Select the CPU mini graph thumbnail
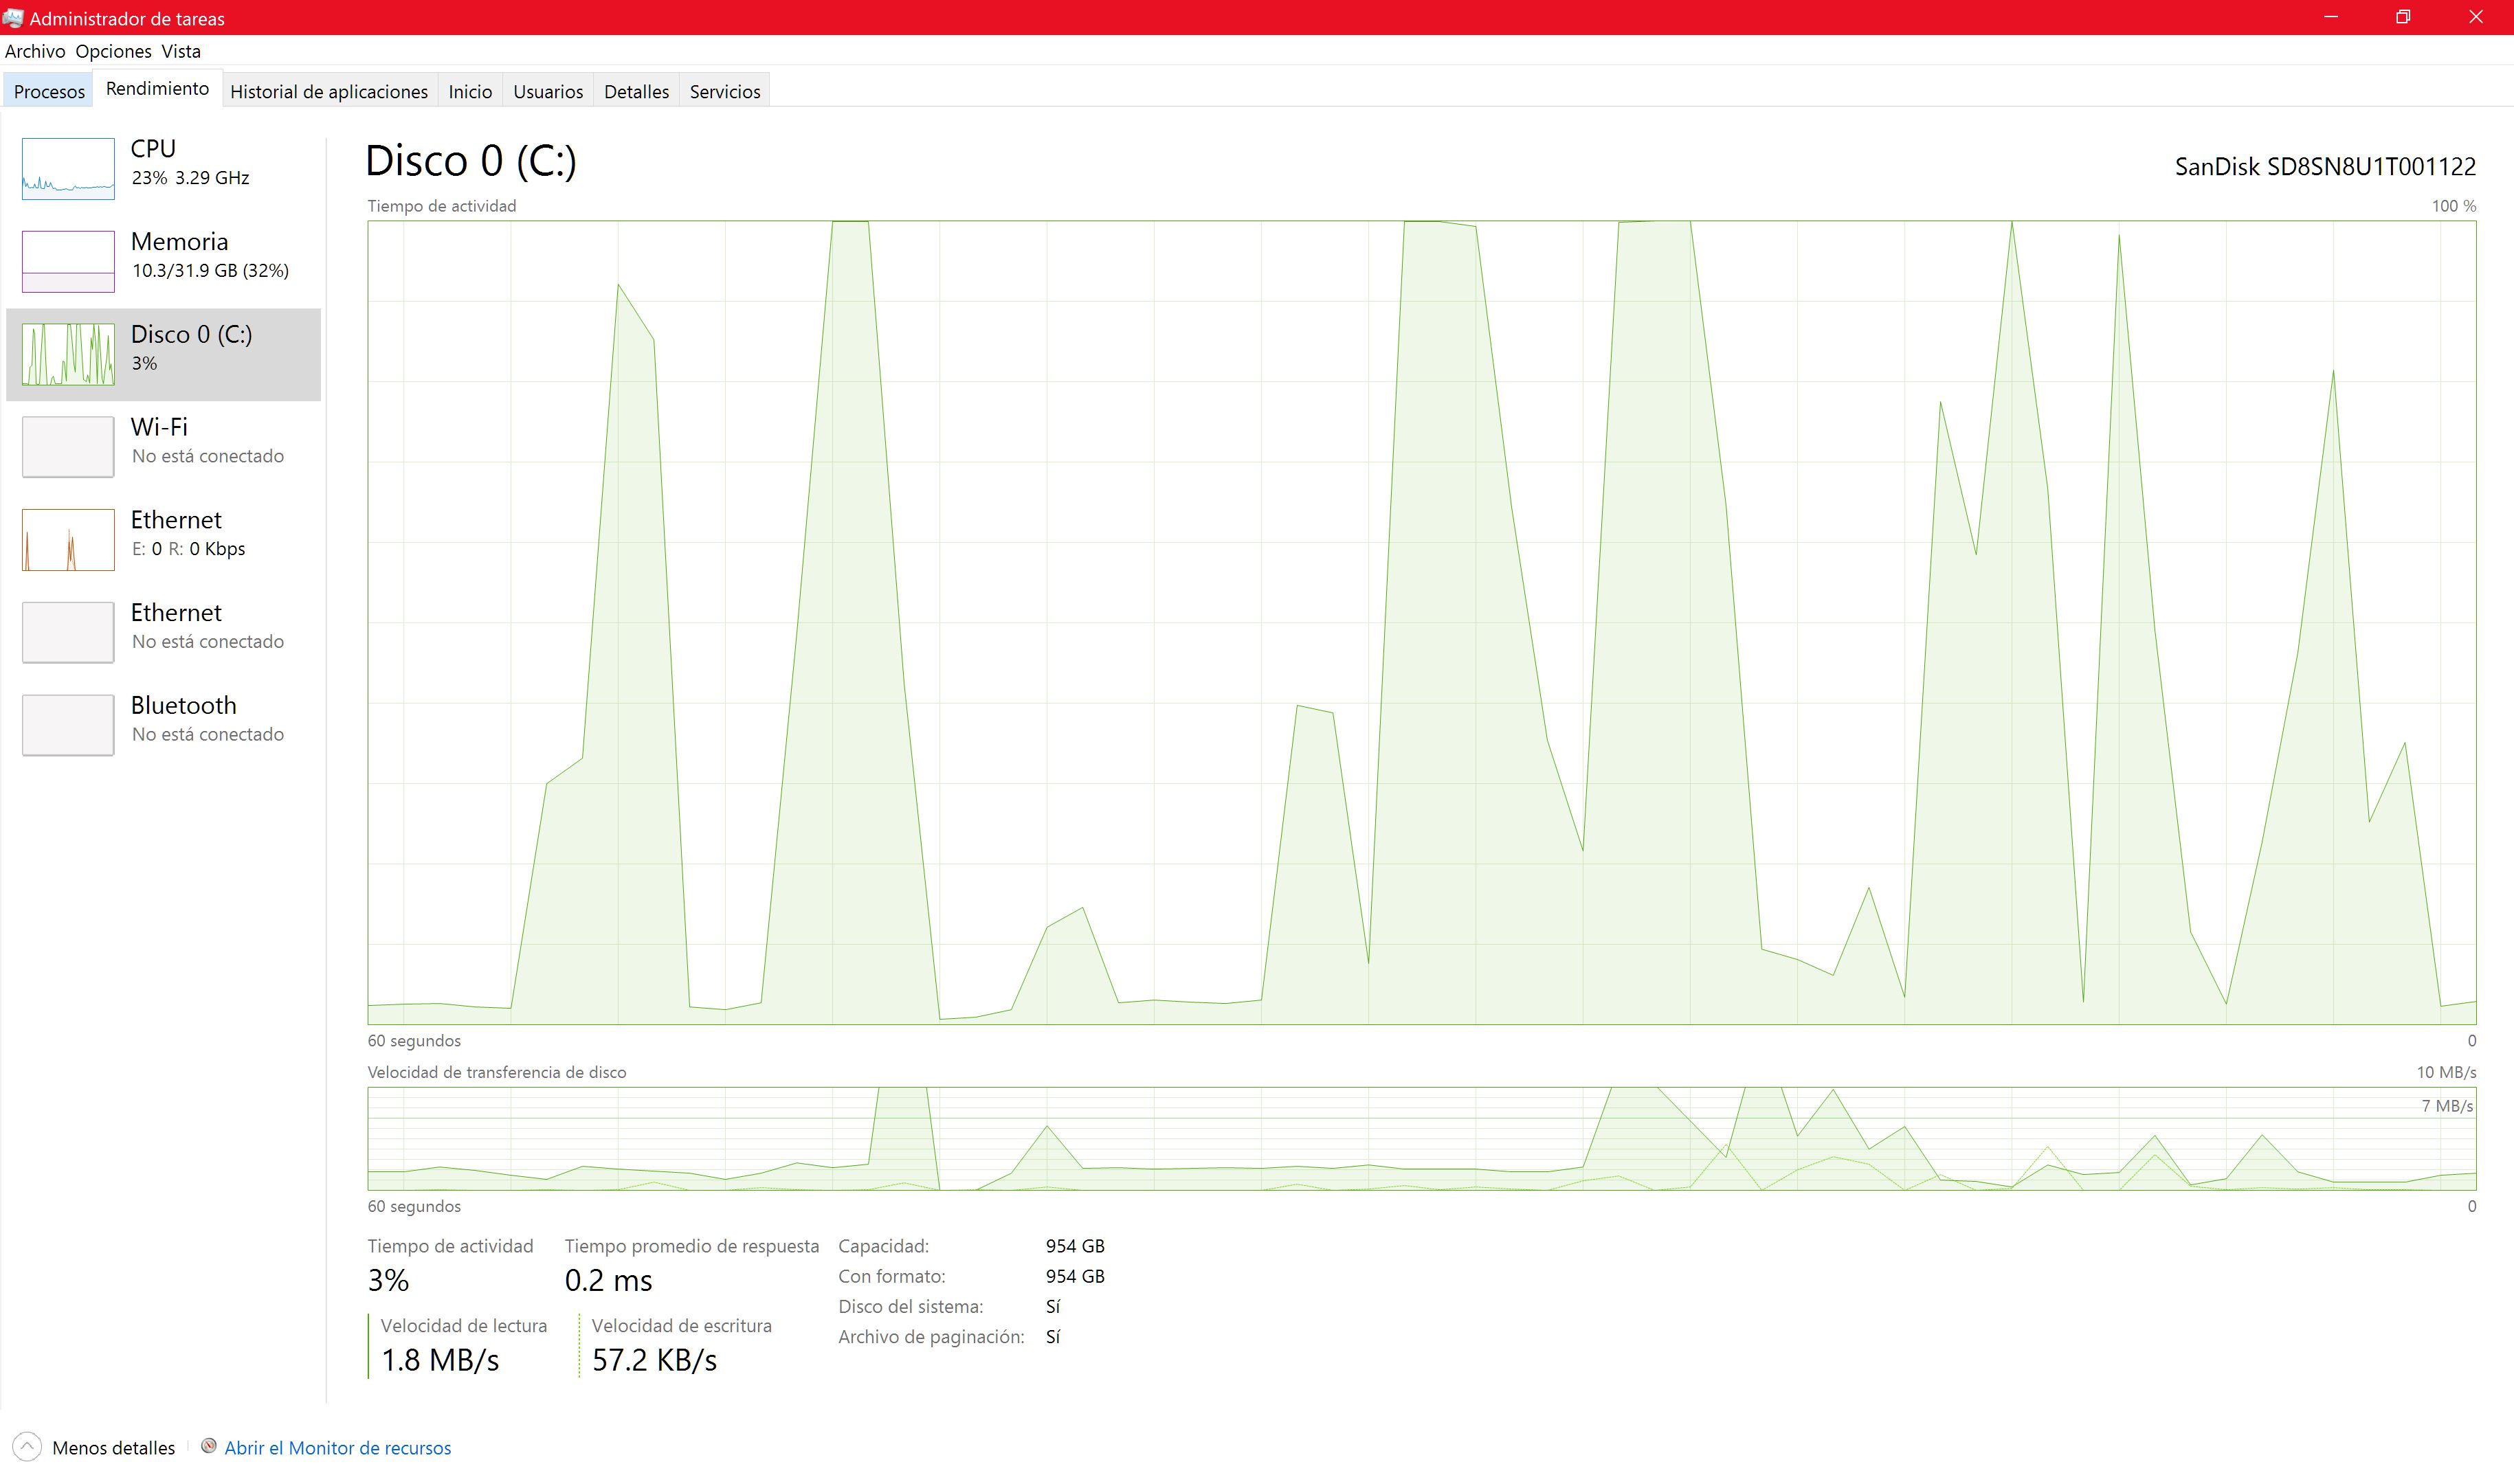The width and height of the screenshot is (2514, 1484). click(68, 168)
